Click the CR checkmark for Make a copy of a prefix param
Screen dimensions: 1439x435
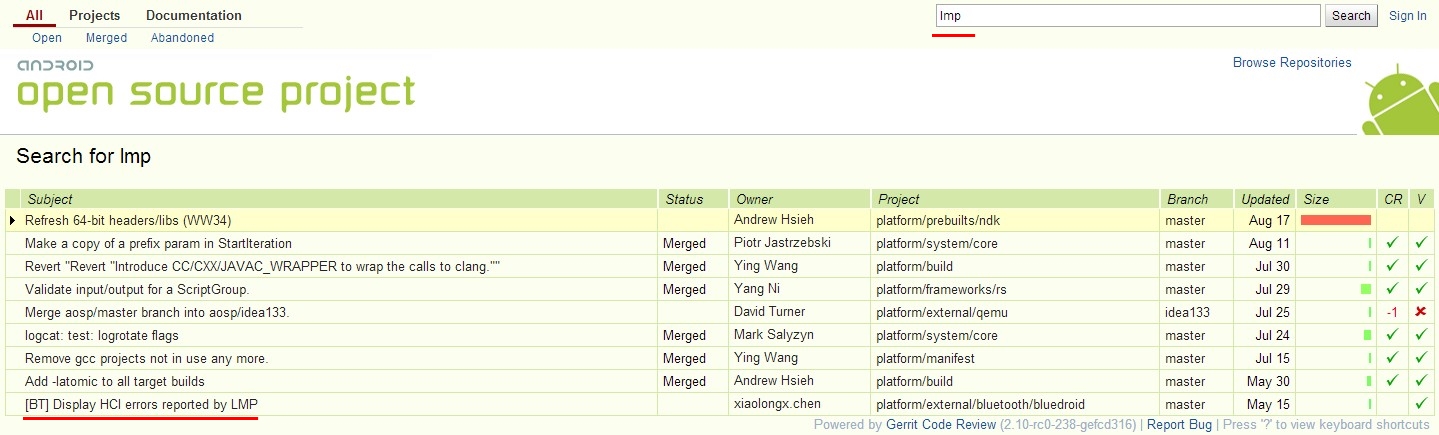[1392, 243]
